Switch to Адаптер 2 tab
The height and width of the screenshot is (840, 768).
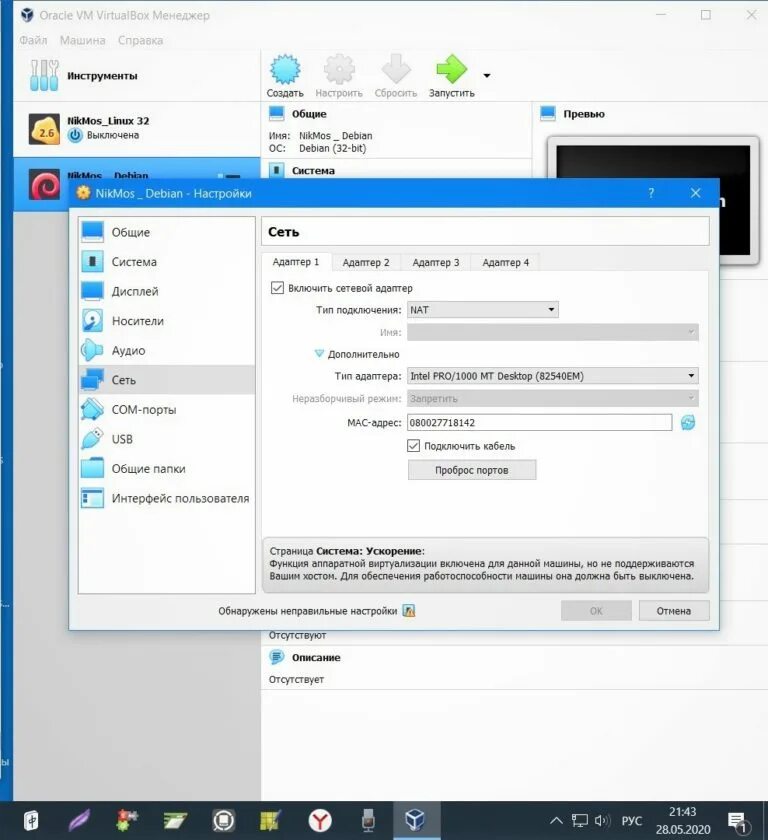pyautogui.click(x=366, y=262)
